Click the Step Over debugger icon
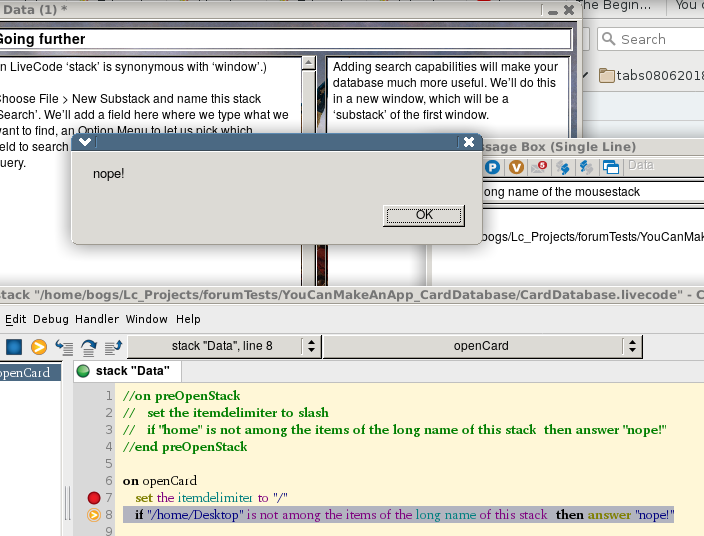Viewport: 704px width, 536px height. click(x=89, y=347)
